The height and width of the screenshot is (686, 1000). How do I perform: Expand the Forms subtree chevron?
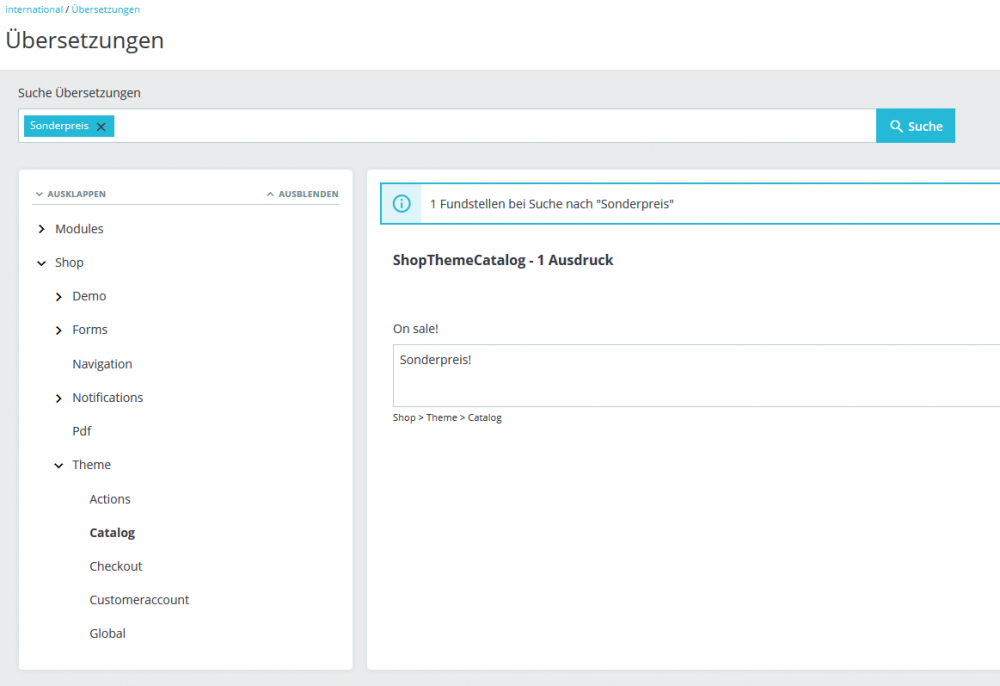pyautogui.click(x=58, y=330)
